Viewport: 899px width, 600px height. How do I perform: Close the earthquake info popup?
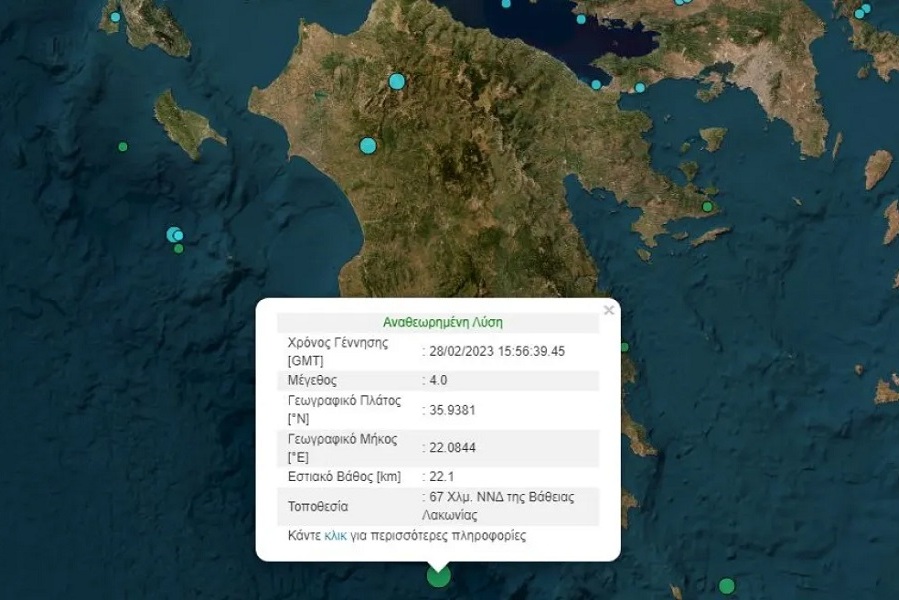point(608,311)
